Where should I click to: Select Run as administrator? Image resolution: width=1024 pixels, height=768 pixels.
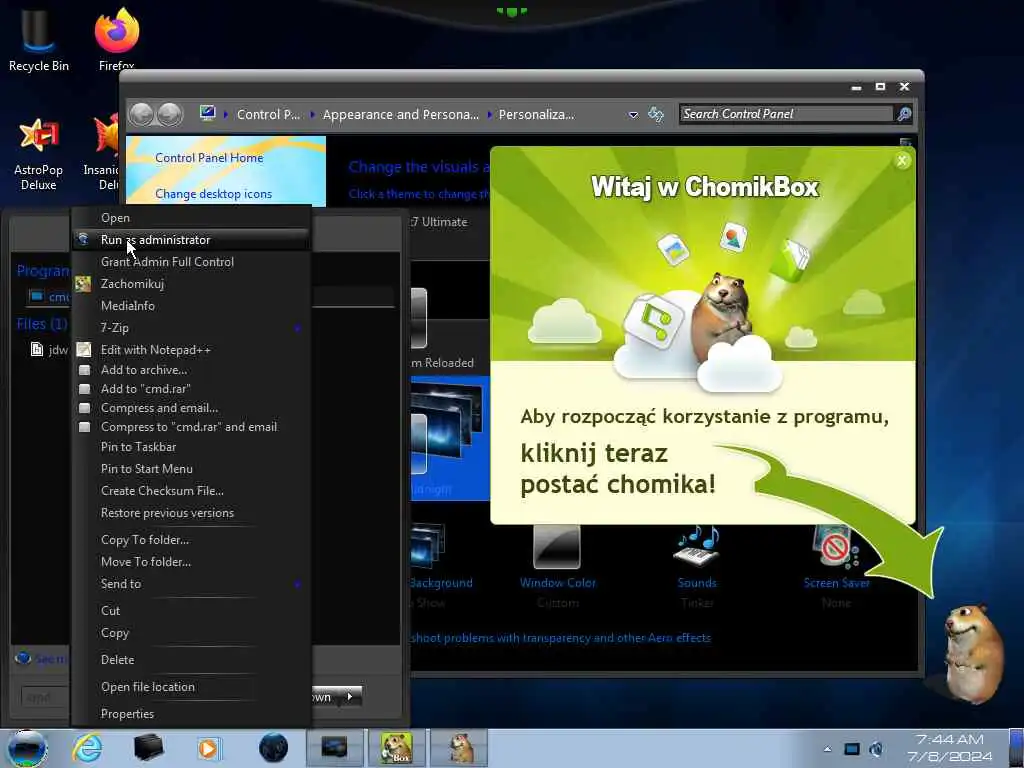coord(191,240)
